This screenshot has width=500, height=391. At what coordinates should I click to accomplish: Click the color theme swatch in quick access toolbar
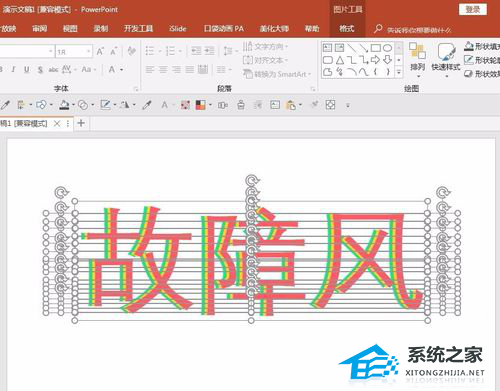201,105
